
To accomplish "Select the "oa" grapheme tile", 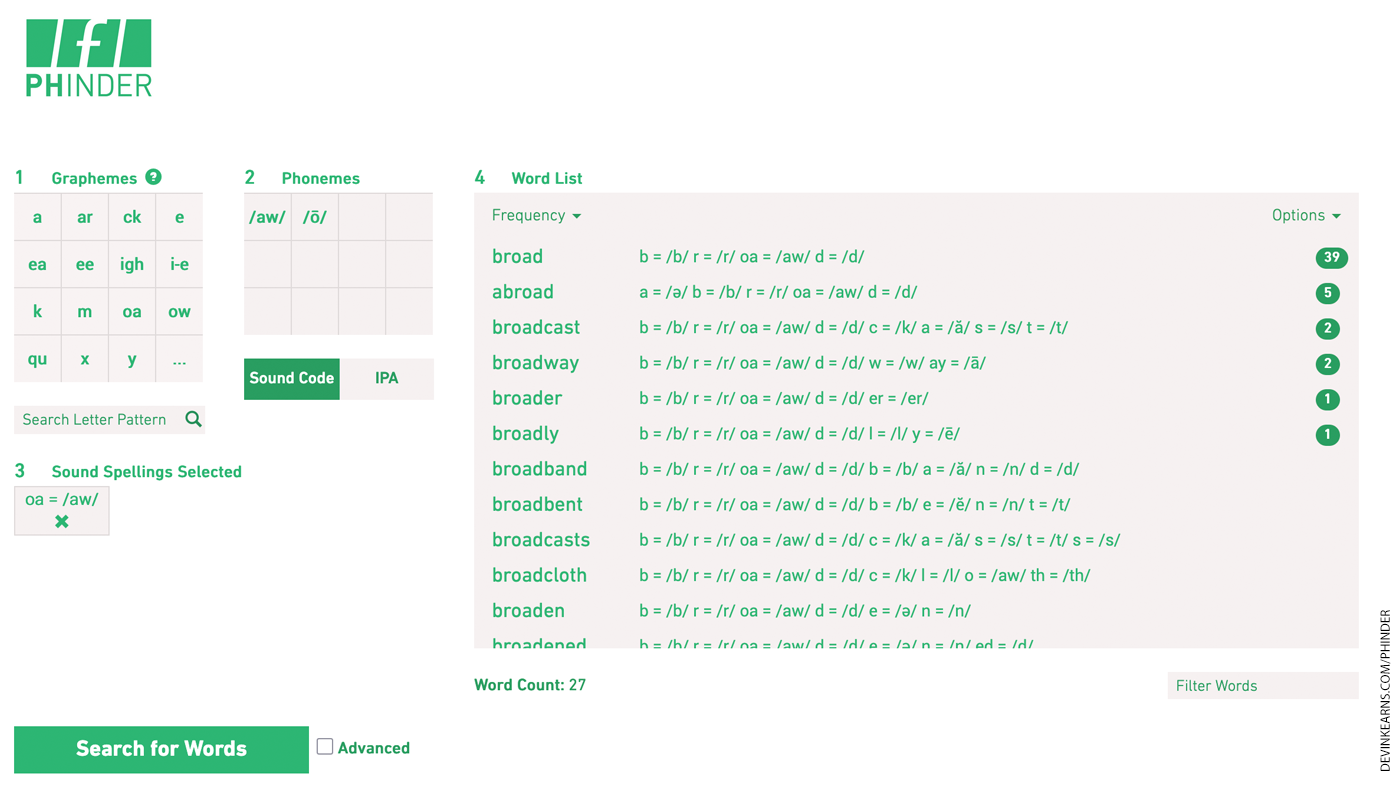I will tap(129, 310).
